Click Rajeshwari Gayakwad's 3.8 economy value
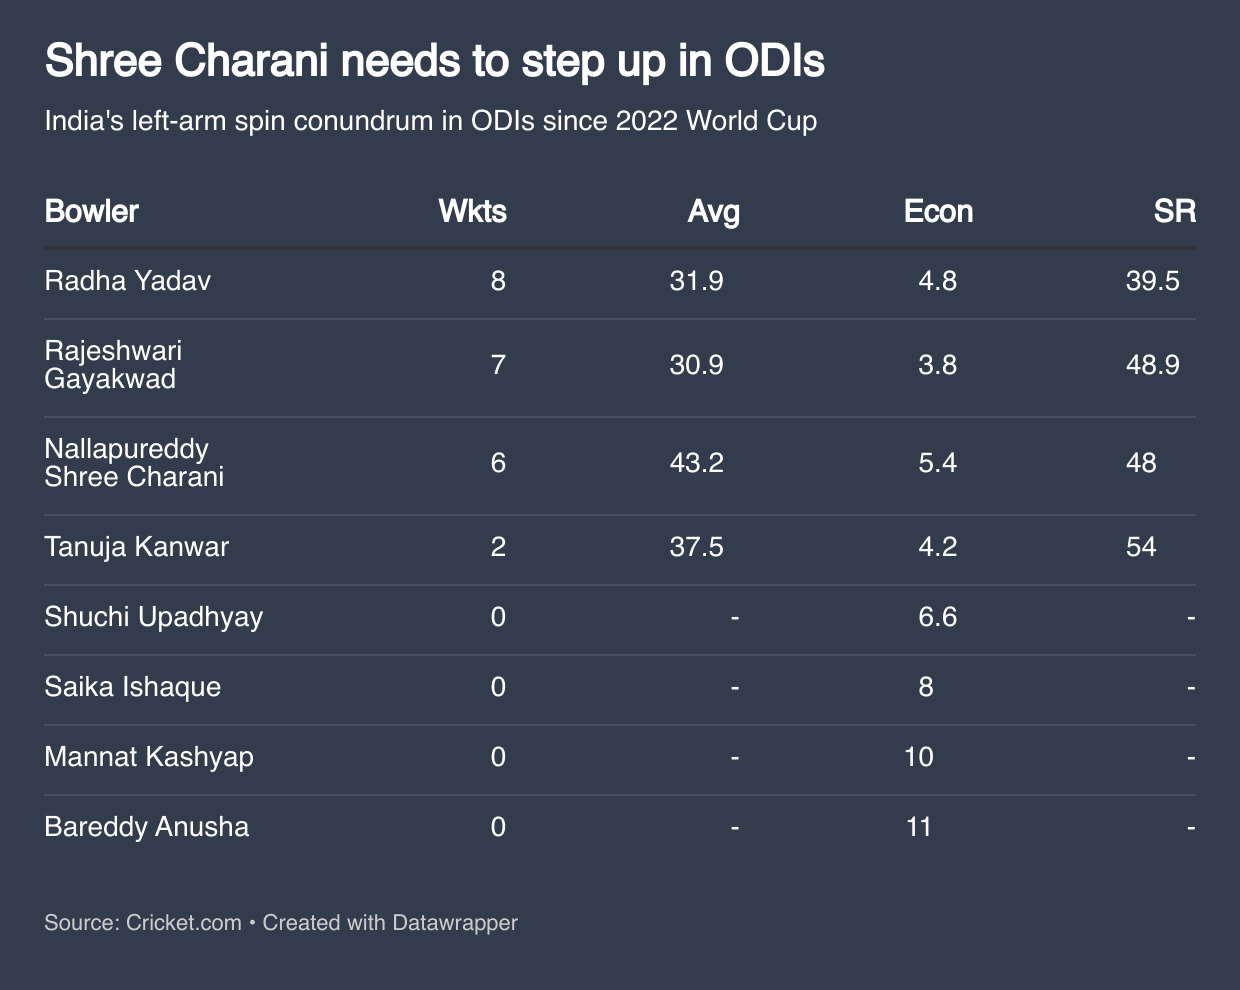 point(937,365)
